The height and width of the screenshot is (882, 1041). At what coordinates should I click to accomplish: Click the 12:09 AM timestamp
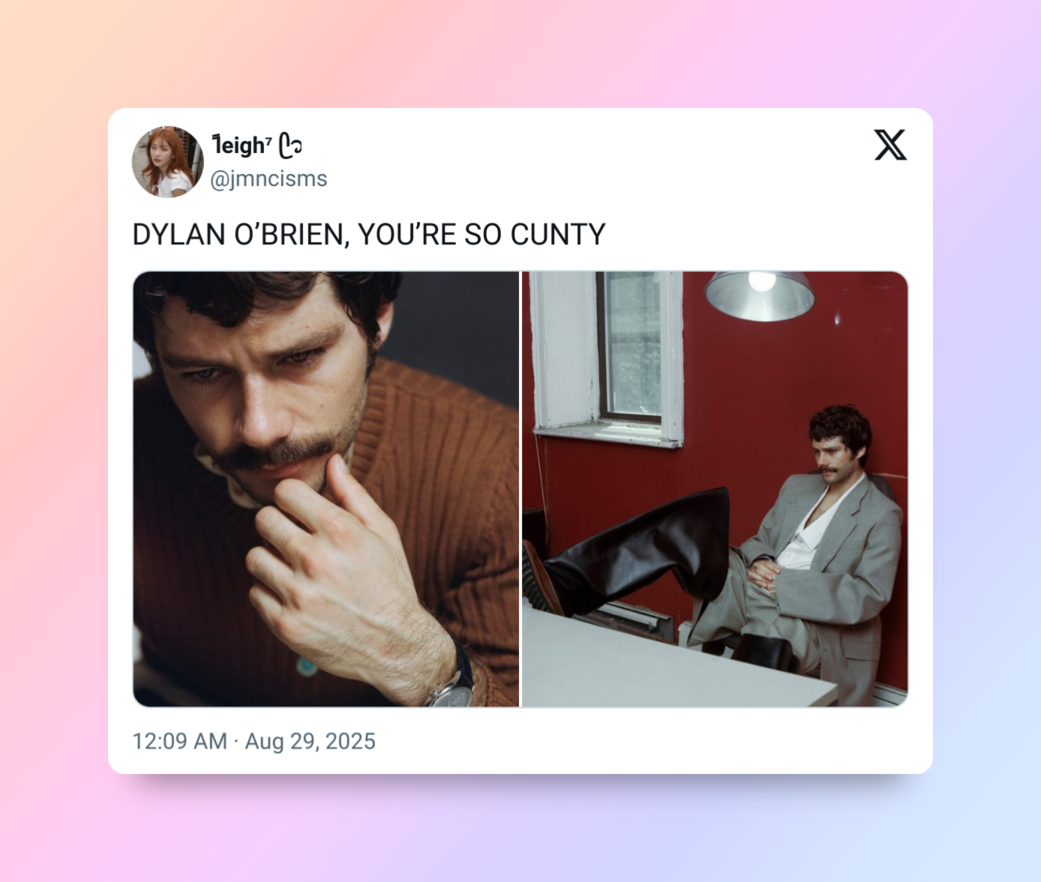click(179, 741)
